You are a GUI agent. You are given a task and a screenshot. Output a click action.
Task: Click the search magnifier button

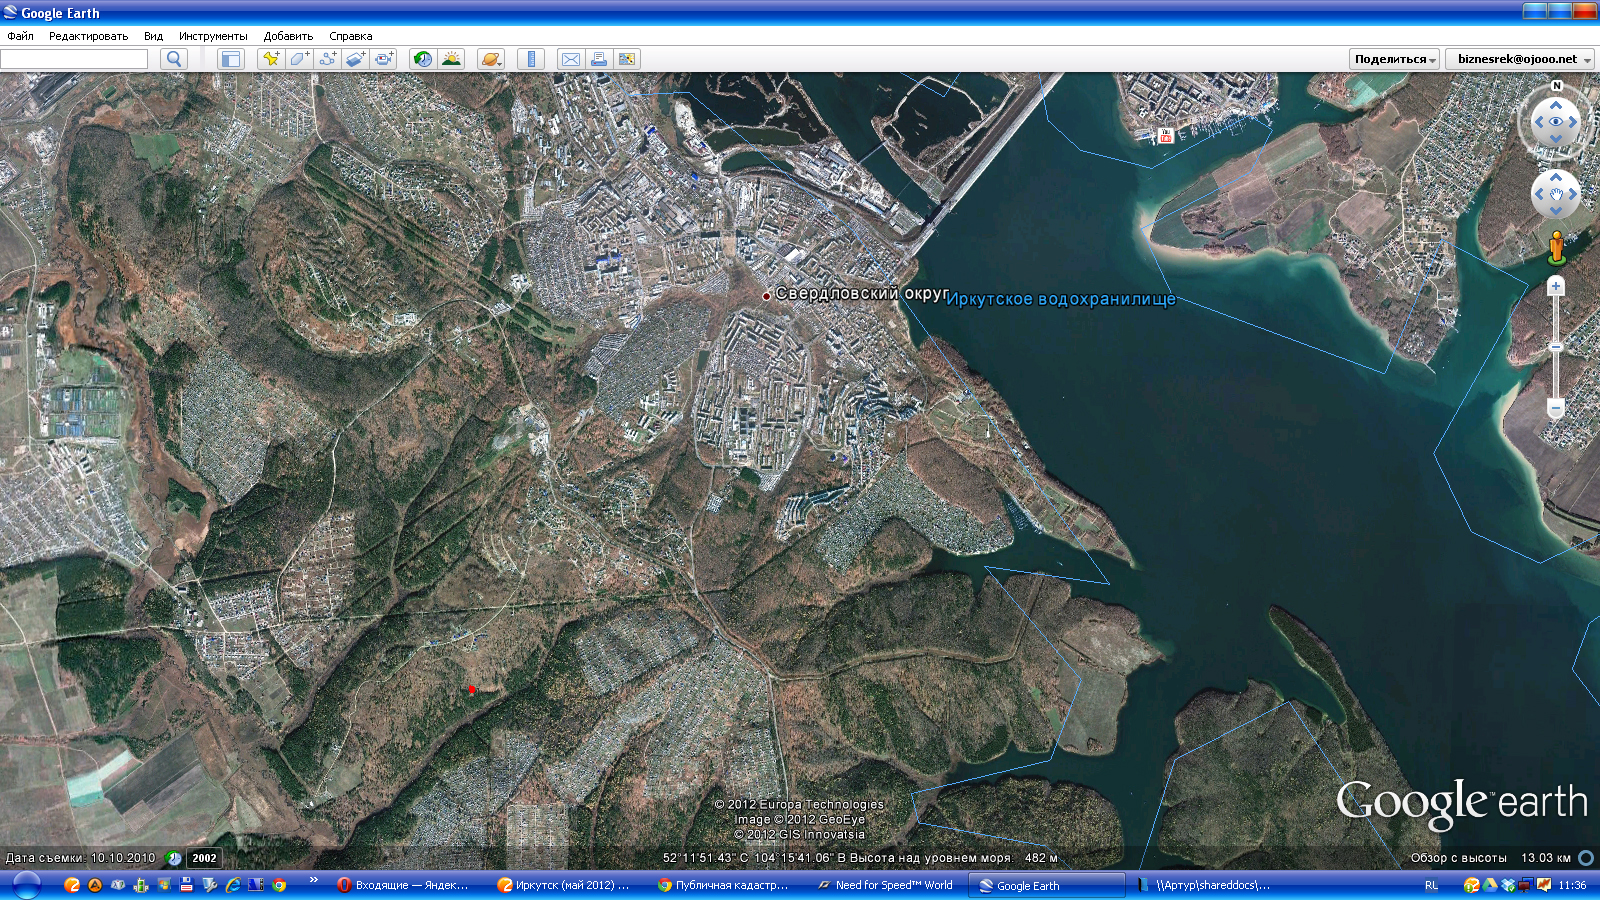(174, 59)
